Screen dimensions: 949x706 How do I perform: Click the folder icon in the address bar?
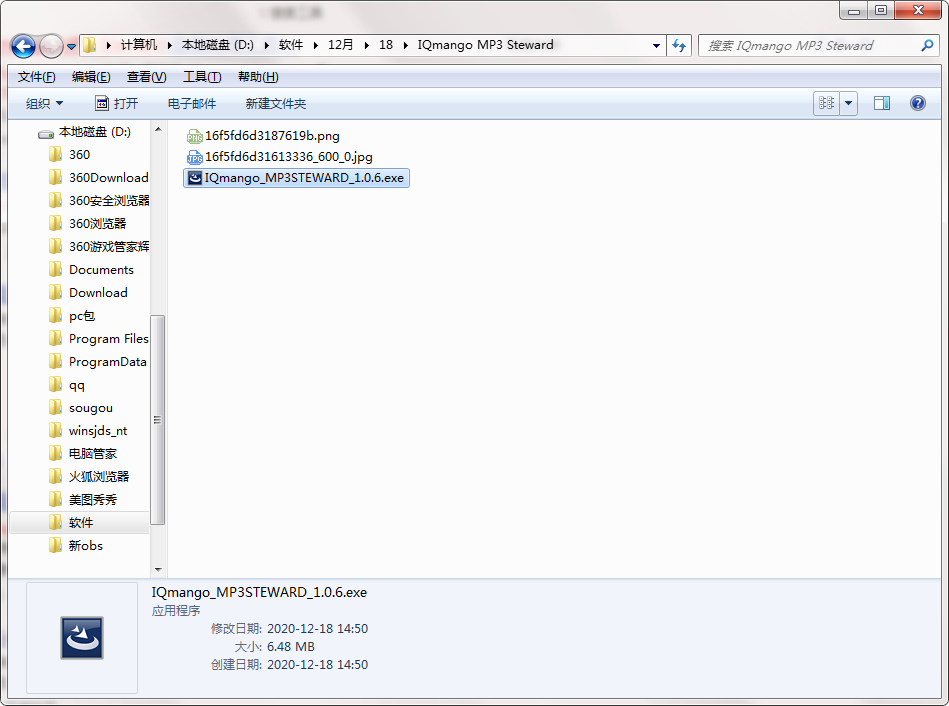90,45
